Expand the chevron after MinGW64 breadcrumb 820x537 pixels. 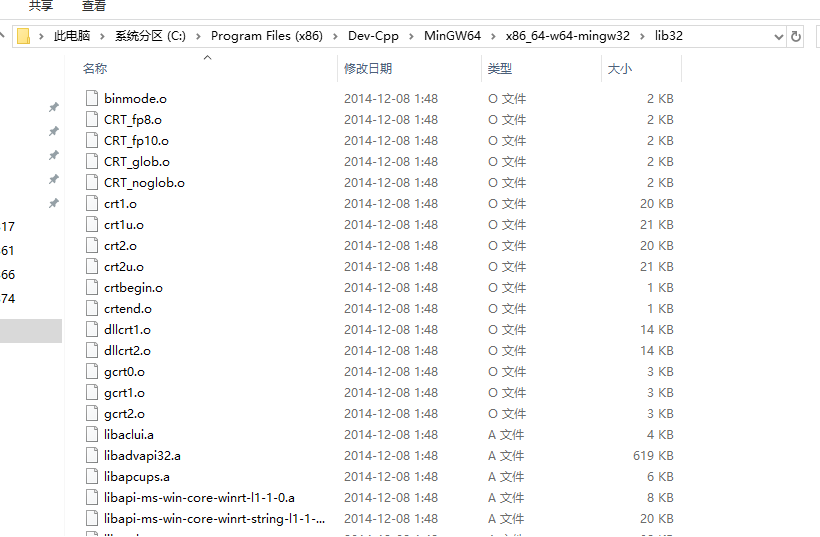(x=494, y=36)
